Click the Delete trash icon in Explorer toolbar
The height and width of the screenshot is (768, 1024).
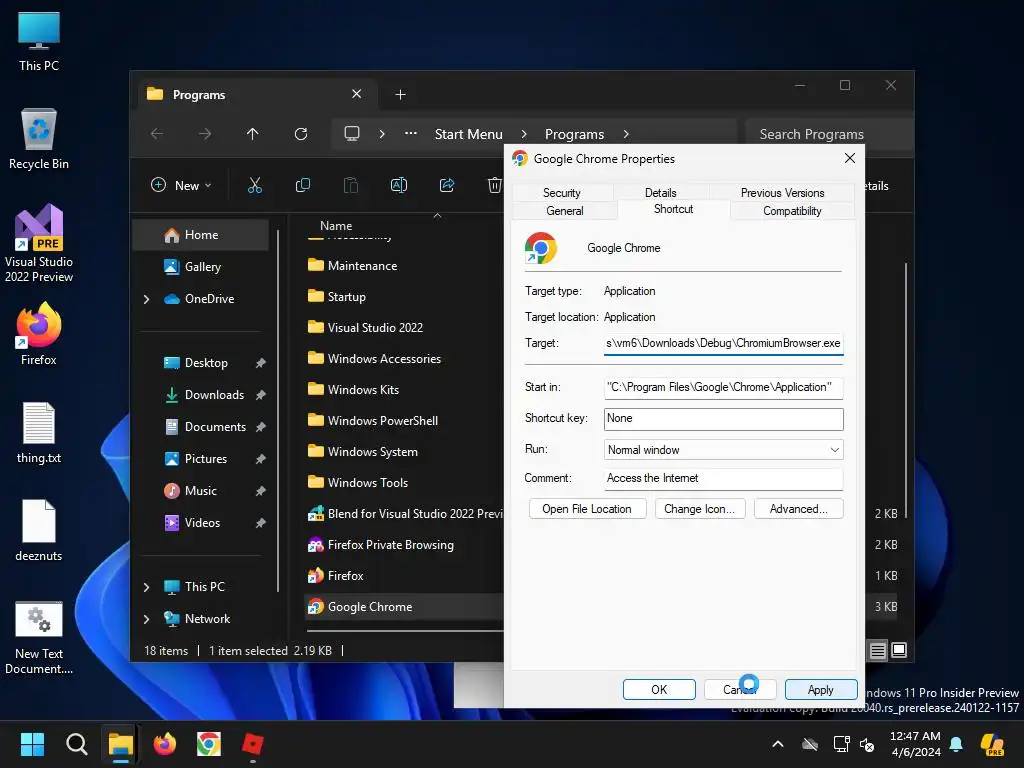point(494,185)
